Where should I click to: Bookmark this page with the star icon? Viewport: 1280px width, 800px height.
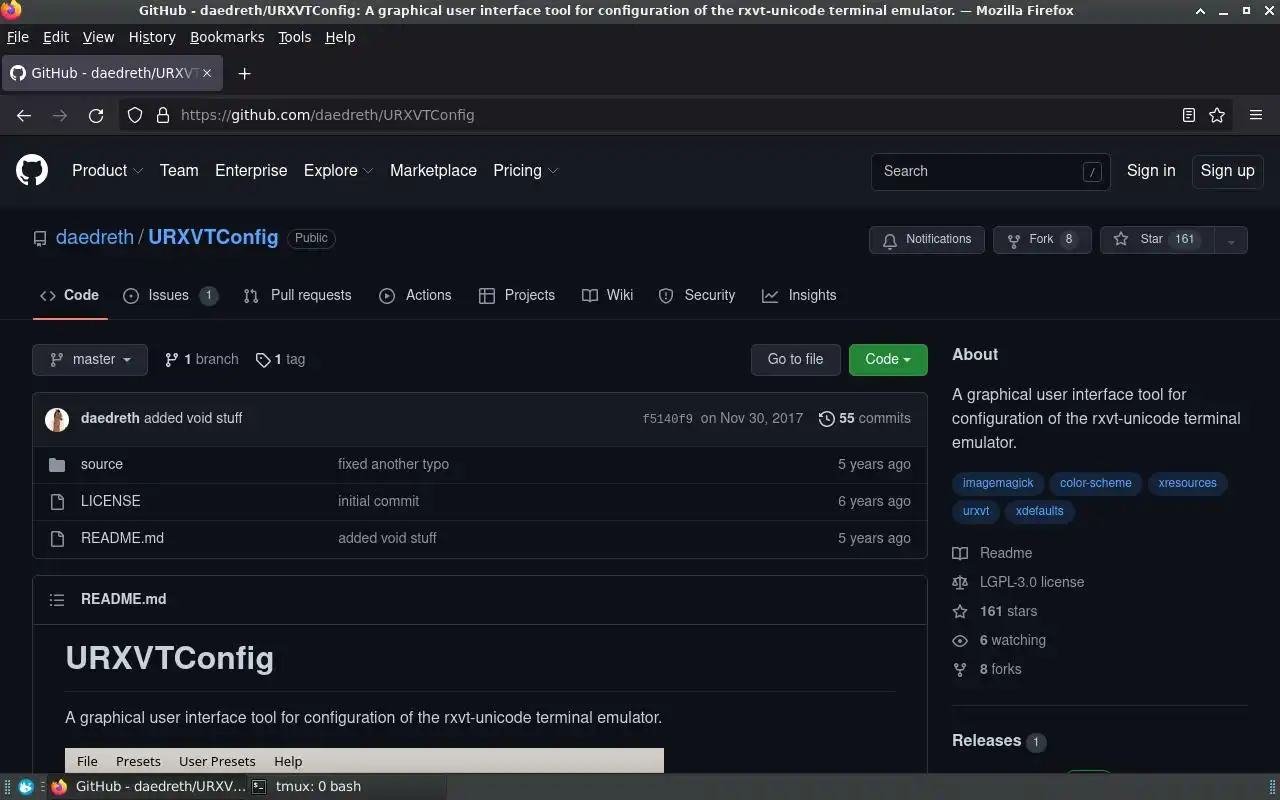(x=1217, y=115)
